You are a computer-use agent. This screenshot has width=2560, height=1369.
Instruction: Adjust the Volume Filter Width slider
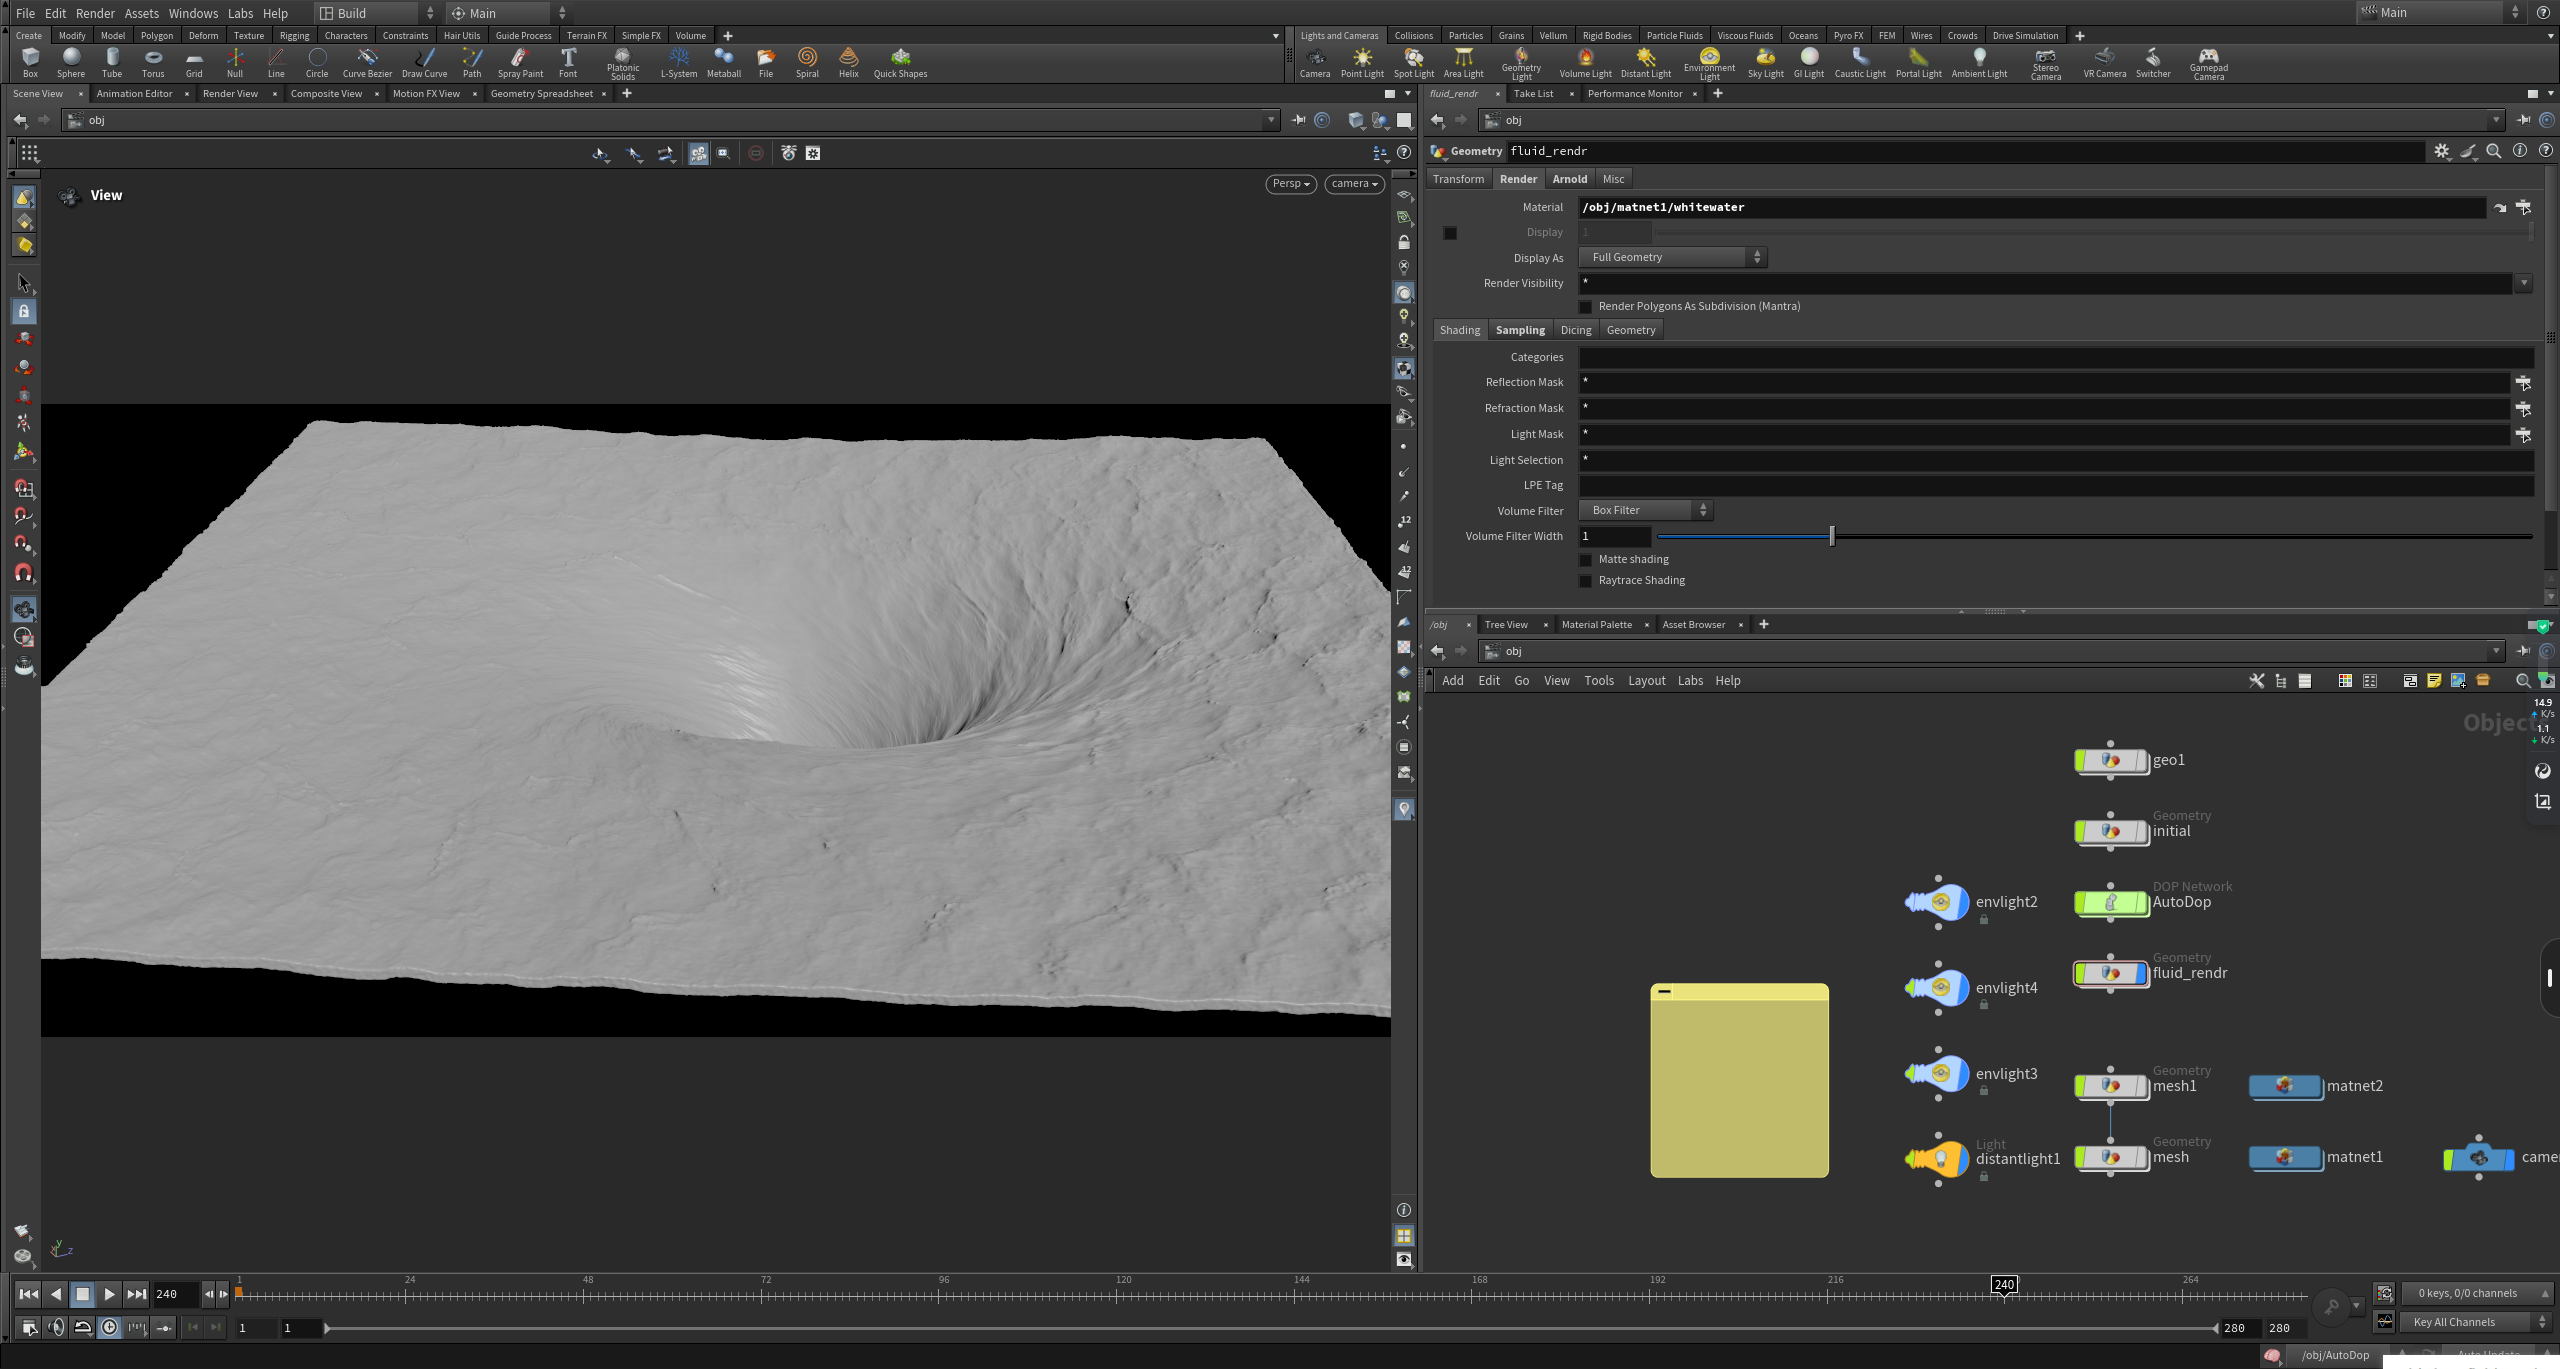coord(1832,537)
